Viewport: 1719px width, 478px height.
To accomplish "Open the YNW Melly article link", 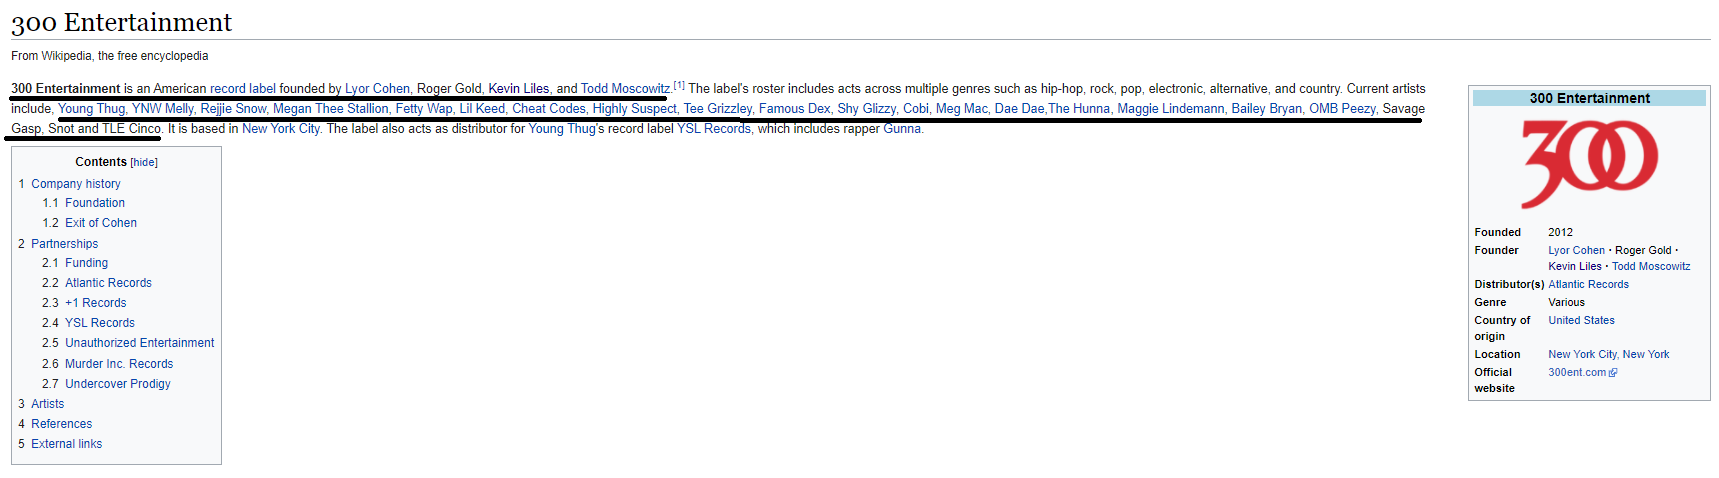I will (163, 109).
